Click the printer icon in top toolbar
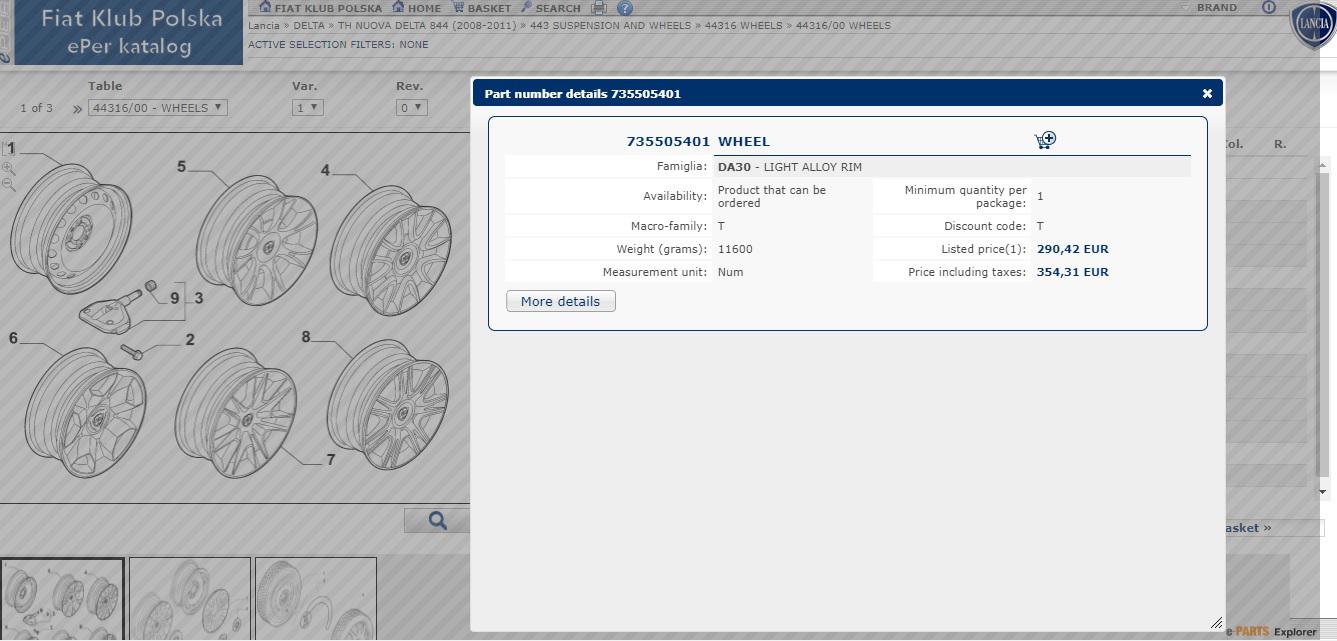This screenshot has width=1337, height=641. [599, 7]
